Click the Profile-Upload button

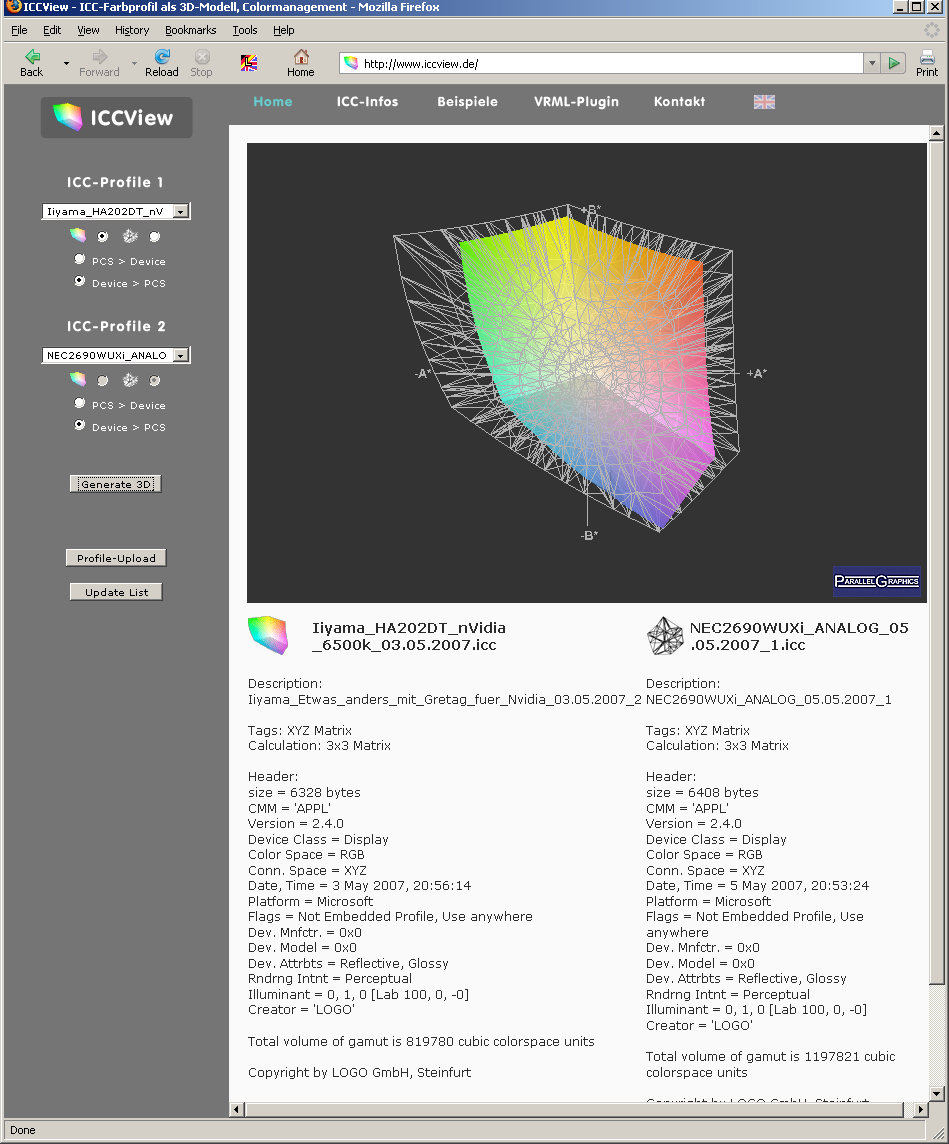pos(116,558)
